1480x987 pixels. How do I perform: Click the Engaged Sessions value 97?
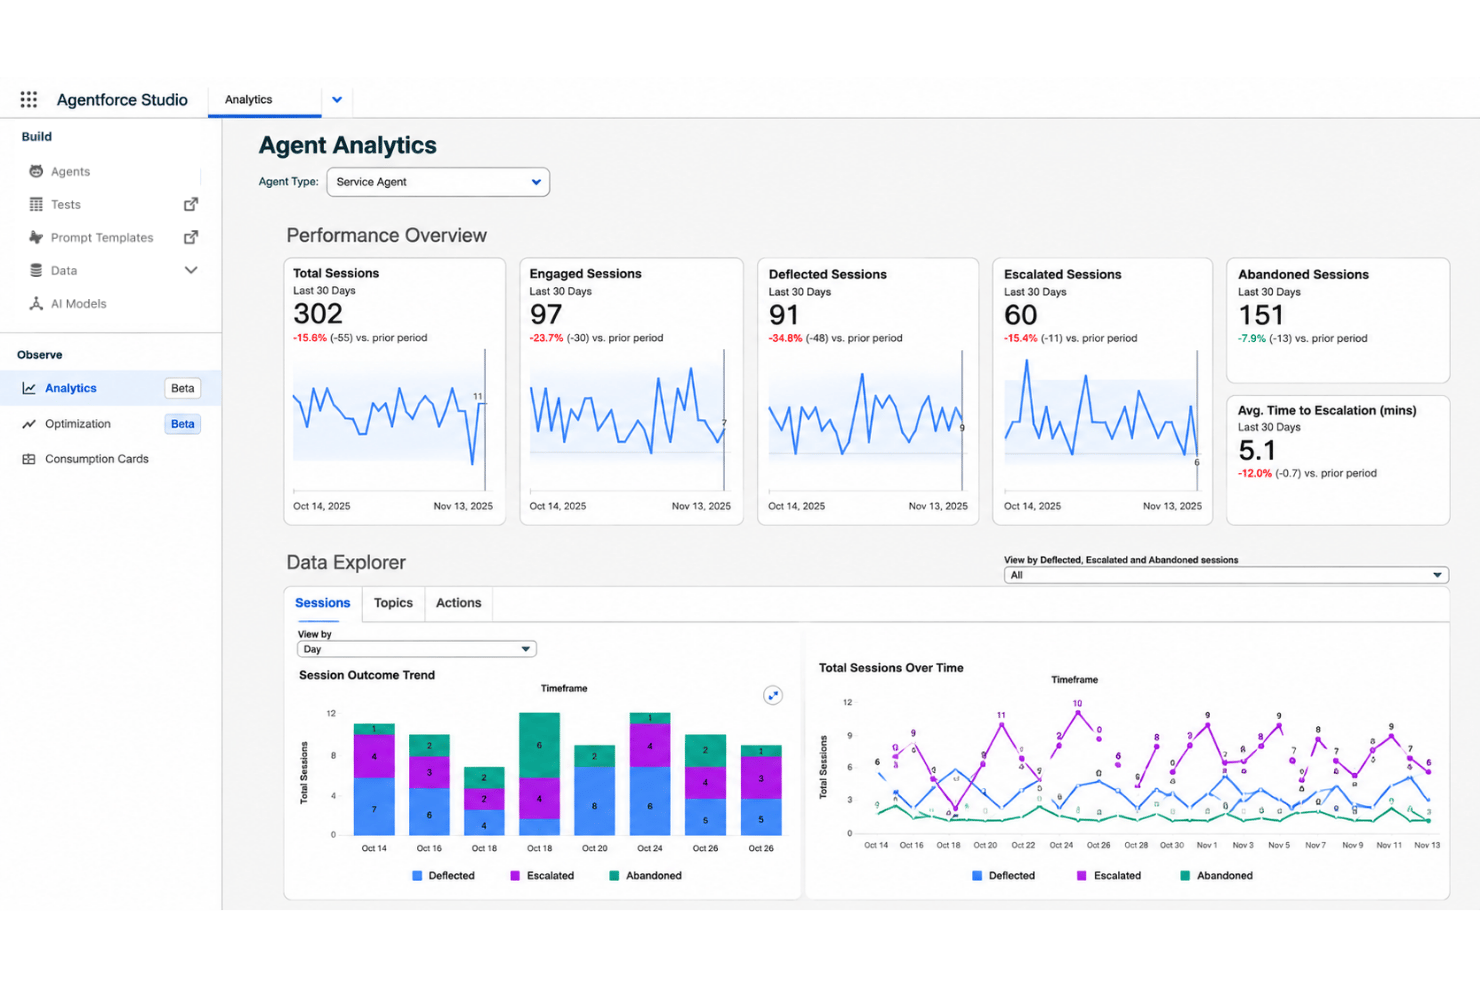[546, 314]
